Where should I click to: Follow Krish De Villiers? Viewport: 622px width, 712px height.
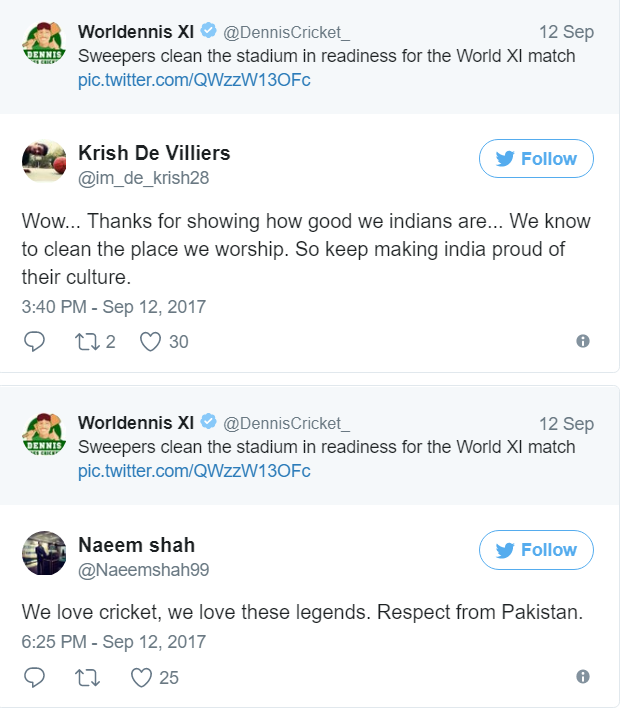(x=536, y=159)
